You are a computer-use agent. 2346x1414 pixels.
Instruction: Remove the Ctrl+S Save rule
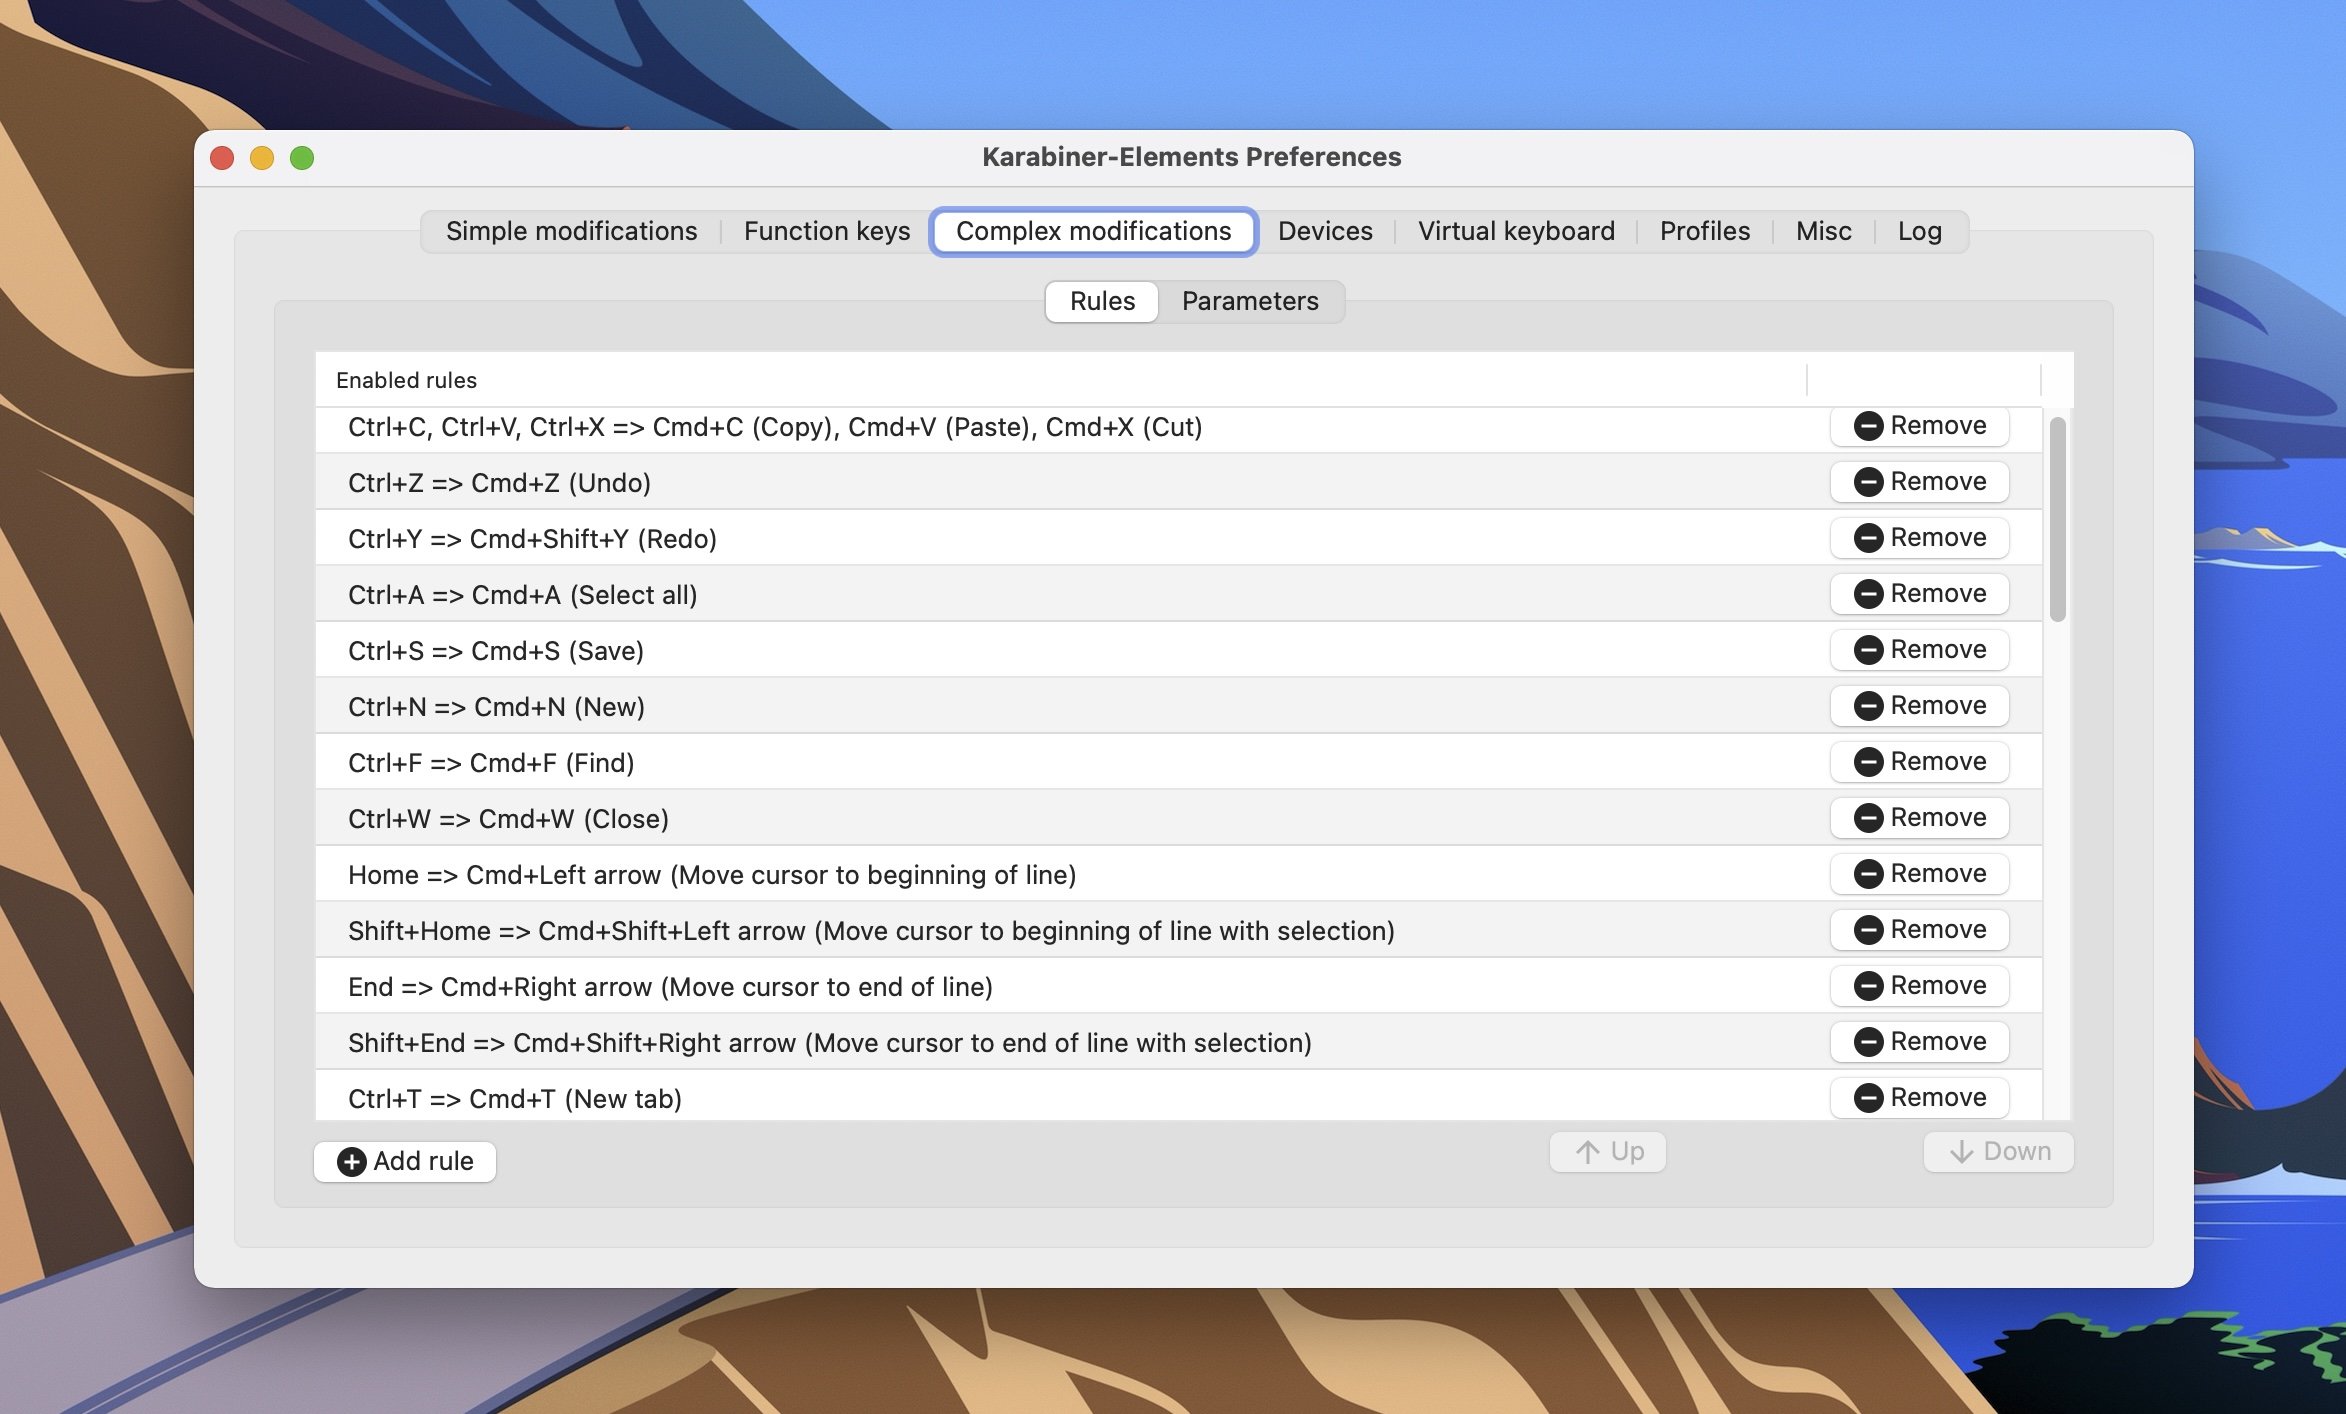tap(1919, 650)
